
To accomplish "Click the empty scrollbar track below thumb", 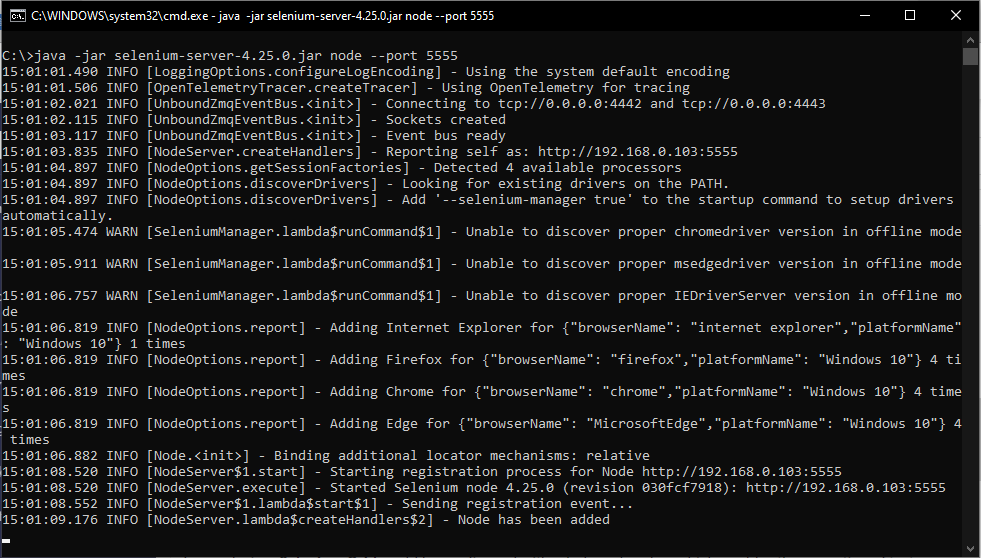I will [970, 300].
